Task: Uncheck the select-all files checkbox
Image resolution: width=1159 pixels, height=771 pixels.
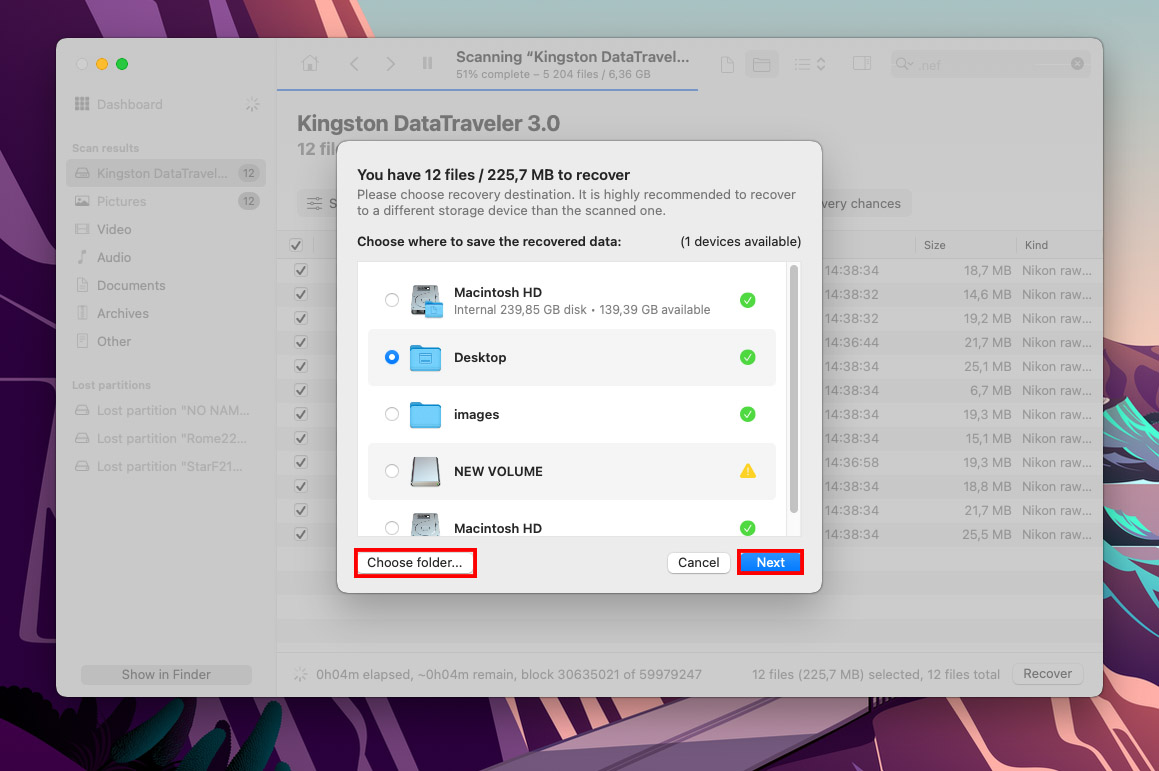Action: [296, 244]
